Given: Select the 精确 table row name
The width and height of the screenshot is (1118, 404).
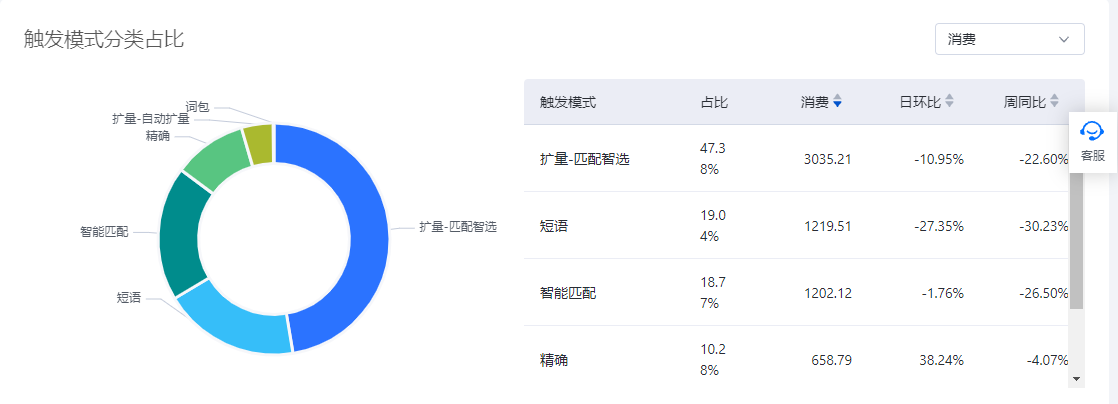Looking at the screenshot, I should click(554, 360).
